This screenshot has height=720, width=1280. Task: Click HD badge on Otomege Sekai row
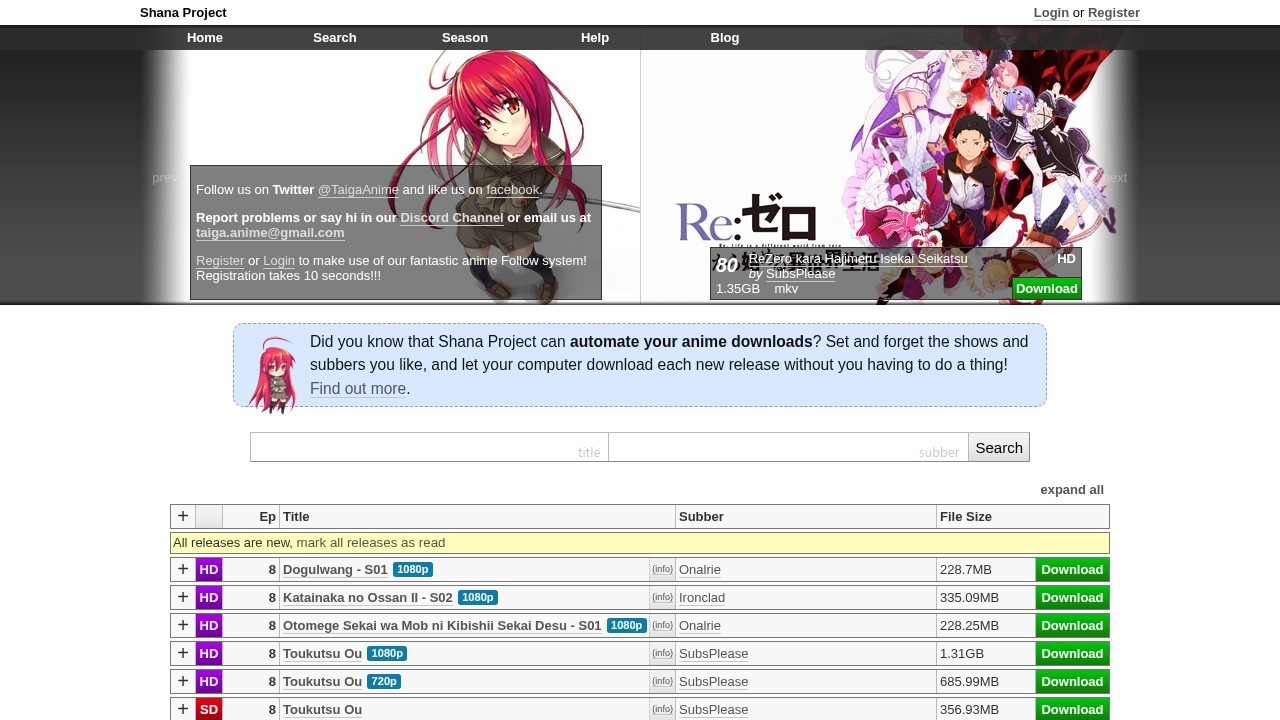coord(209,626)
